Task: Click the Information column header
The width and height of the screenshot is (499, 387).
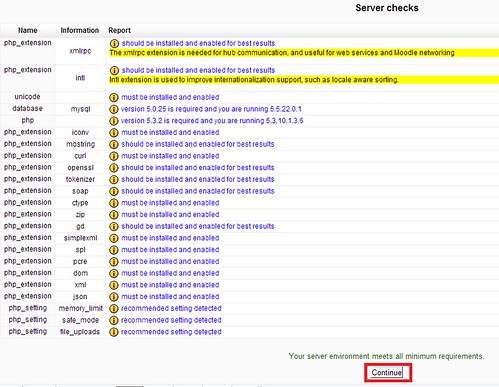Action: (80, 30)
